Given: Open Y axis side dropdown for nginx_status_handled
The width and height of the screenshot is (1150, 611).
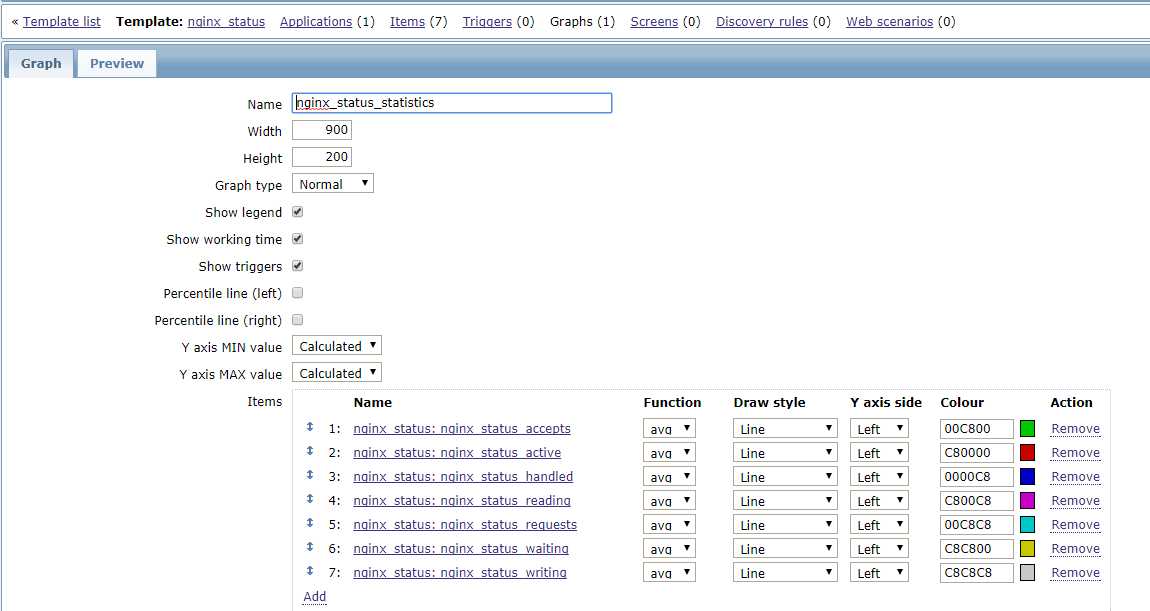Looking at the screenshot, I should (x=879, y=477).
